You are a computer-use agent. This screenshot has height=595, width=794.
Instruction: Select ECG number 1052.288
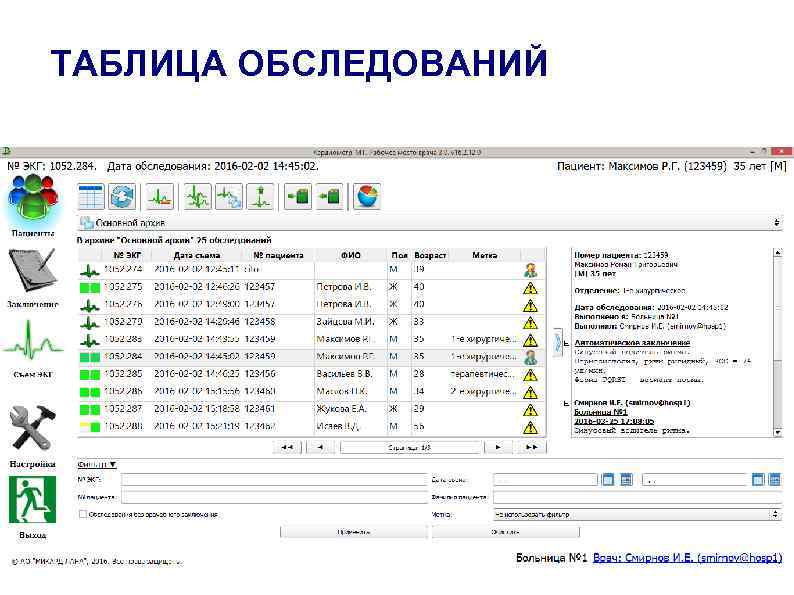[123, 426]
